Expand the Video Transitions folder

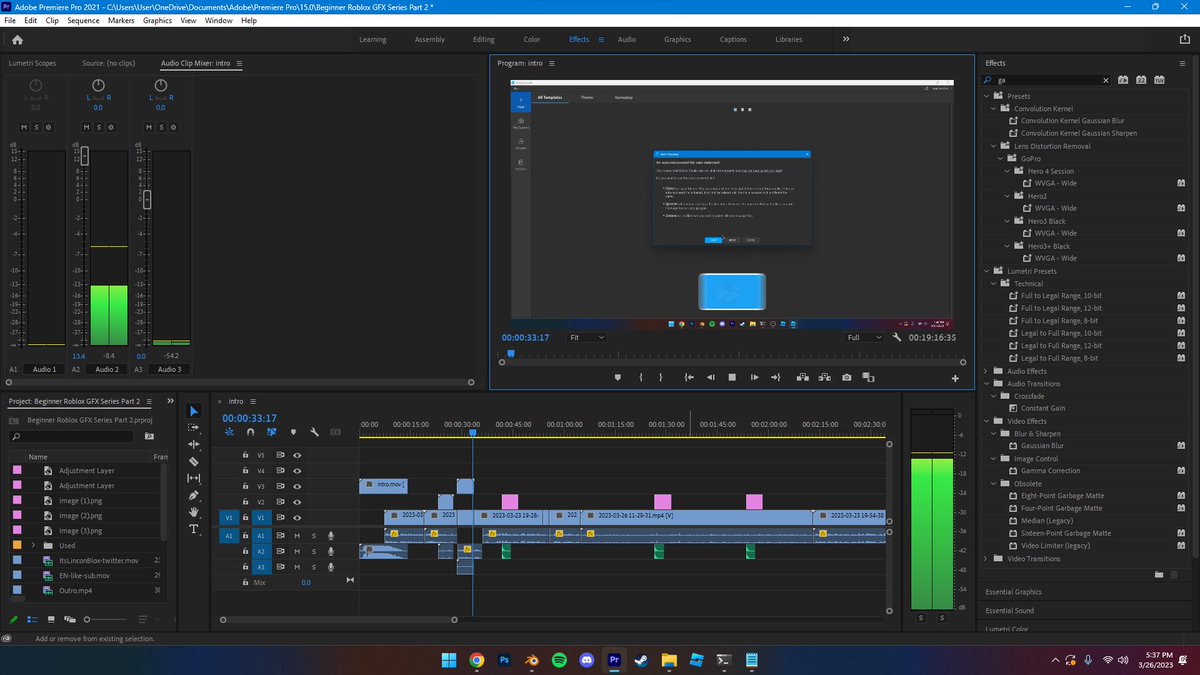click(x=986, y=558)
